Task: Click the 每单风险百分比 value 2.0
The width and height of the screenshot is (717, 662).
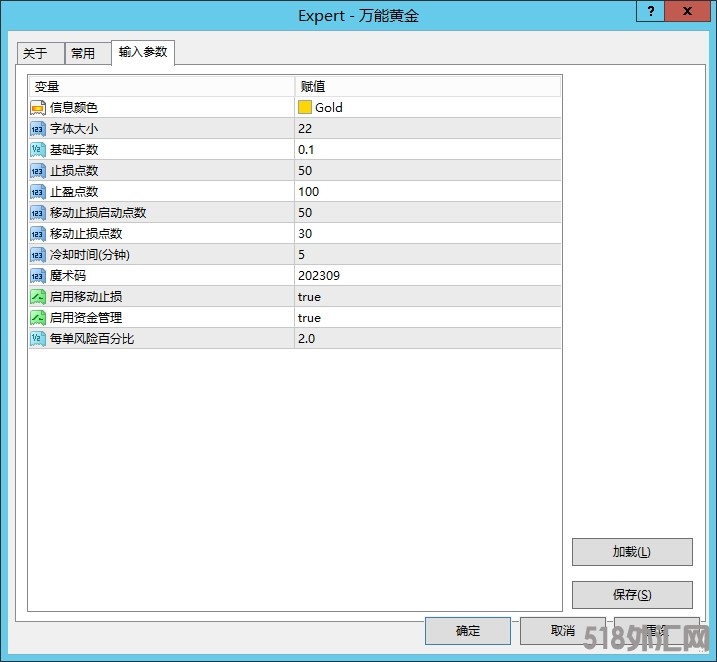Action: click(x=306, y=339)
